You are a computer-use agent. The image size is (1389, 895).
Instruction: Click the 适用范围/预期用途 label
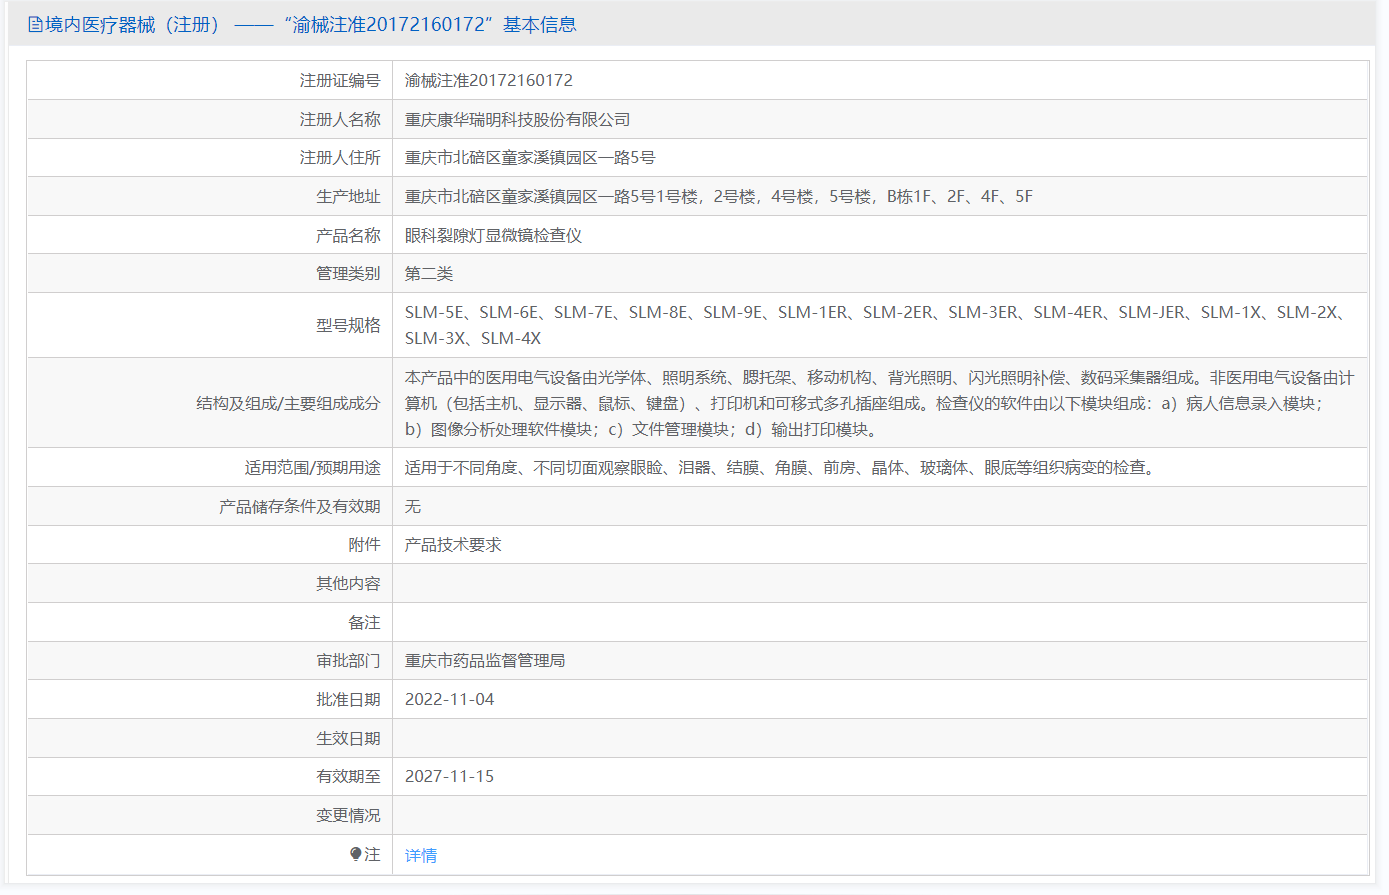(x=312, y=467)
